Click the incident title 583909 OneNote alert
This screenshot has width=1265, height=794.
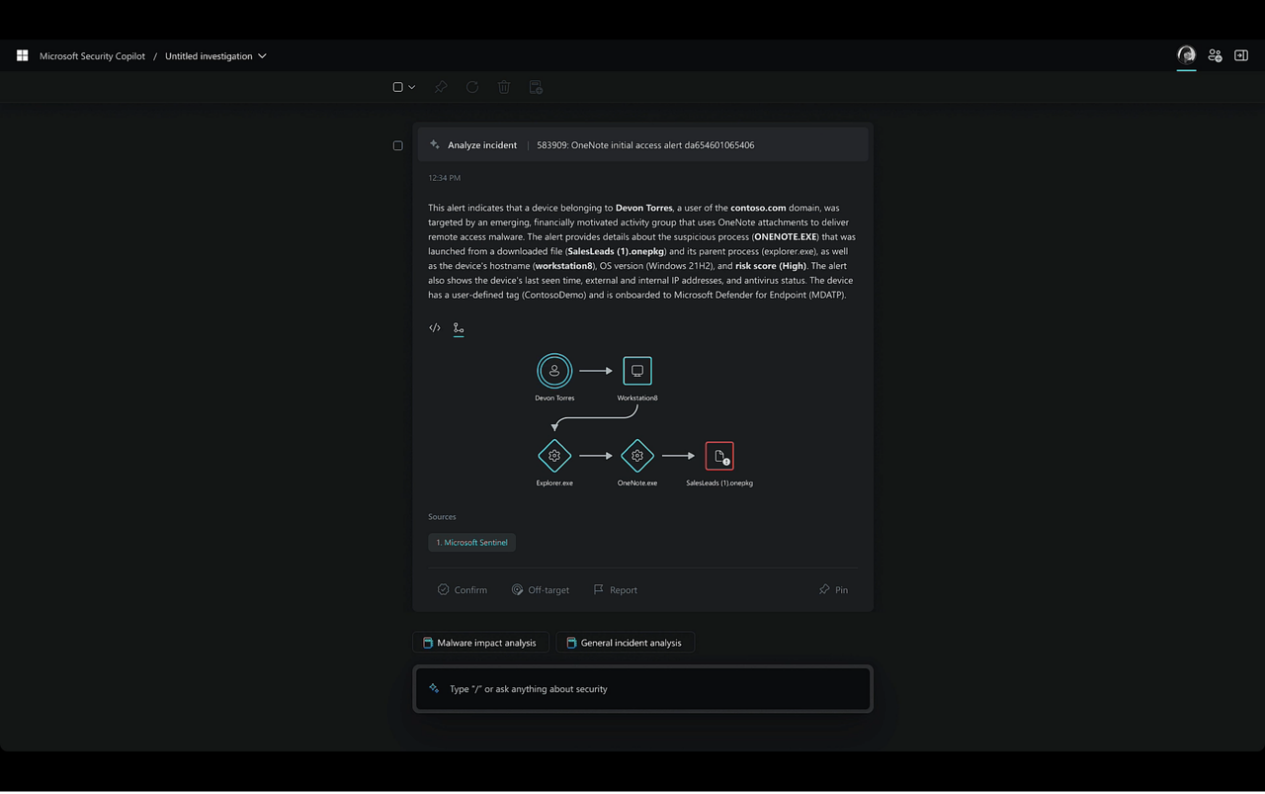645,145
